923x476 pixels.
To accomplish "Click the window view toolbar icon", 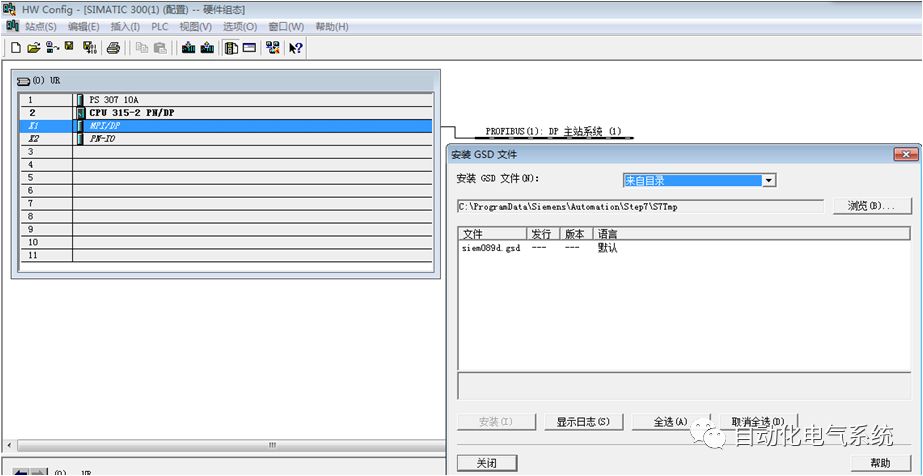I will point(250,48).
